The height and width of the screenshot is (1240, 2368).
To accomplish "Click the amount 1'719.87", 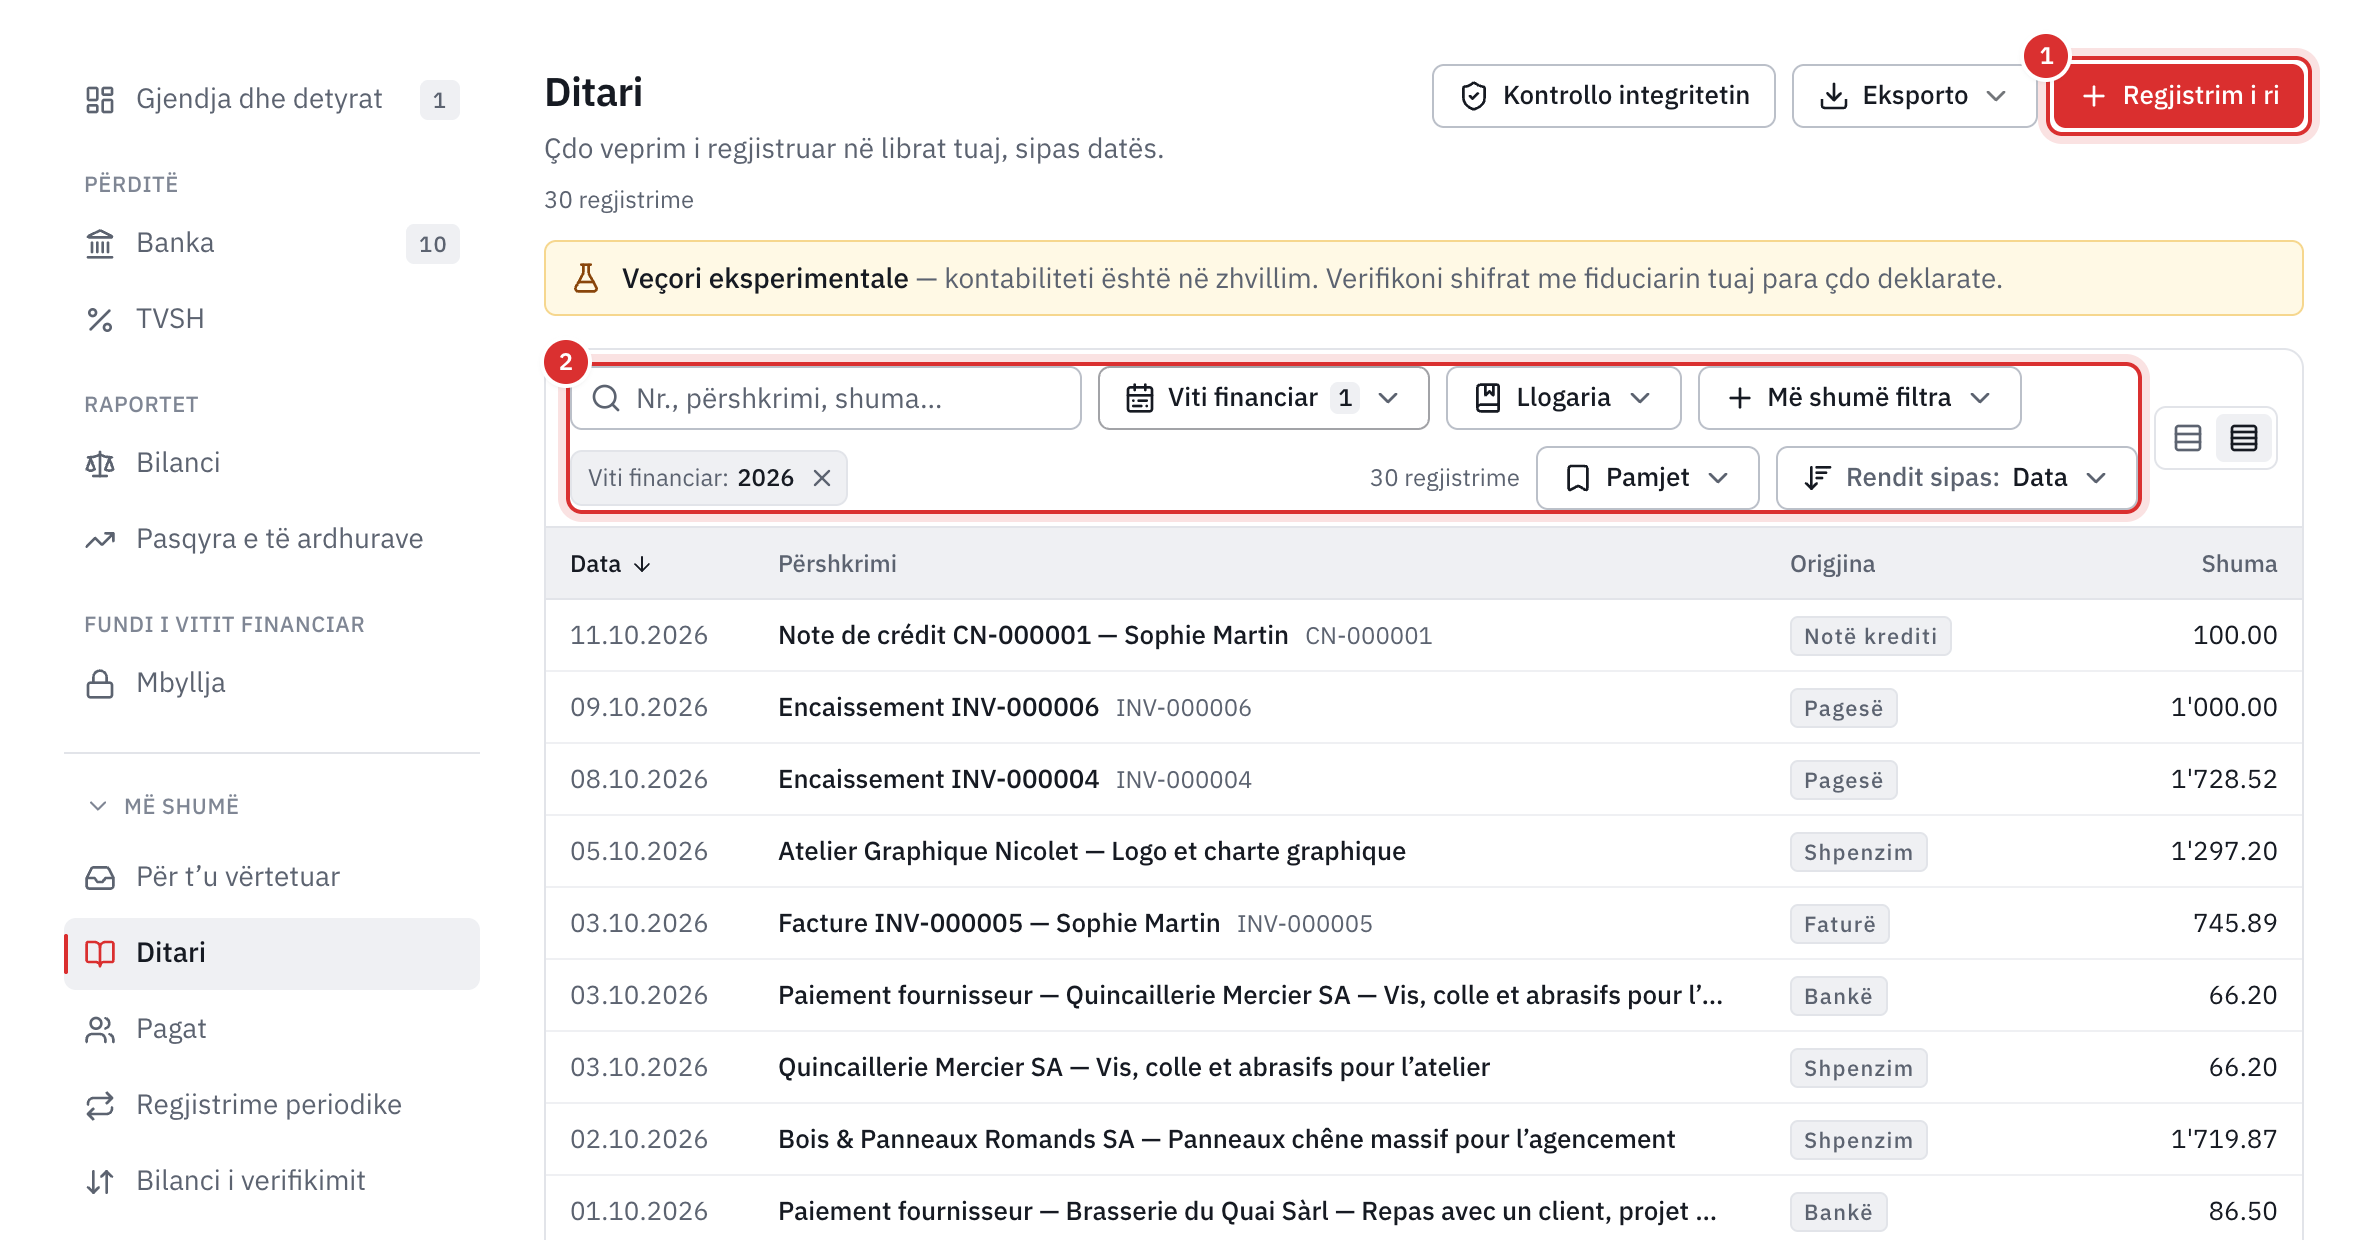I will point(2223,1139).
